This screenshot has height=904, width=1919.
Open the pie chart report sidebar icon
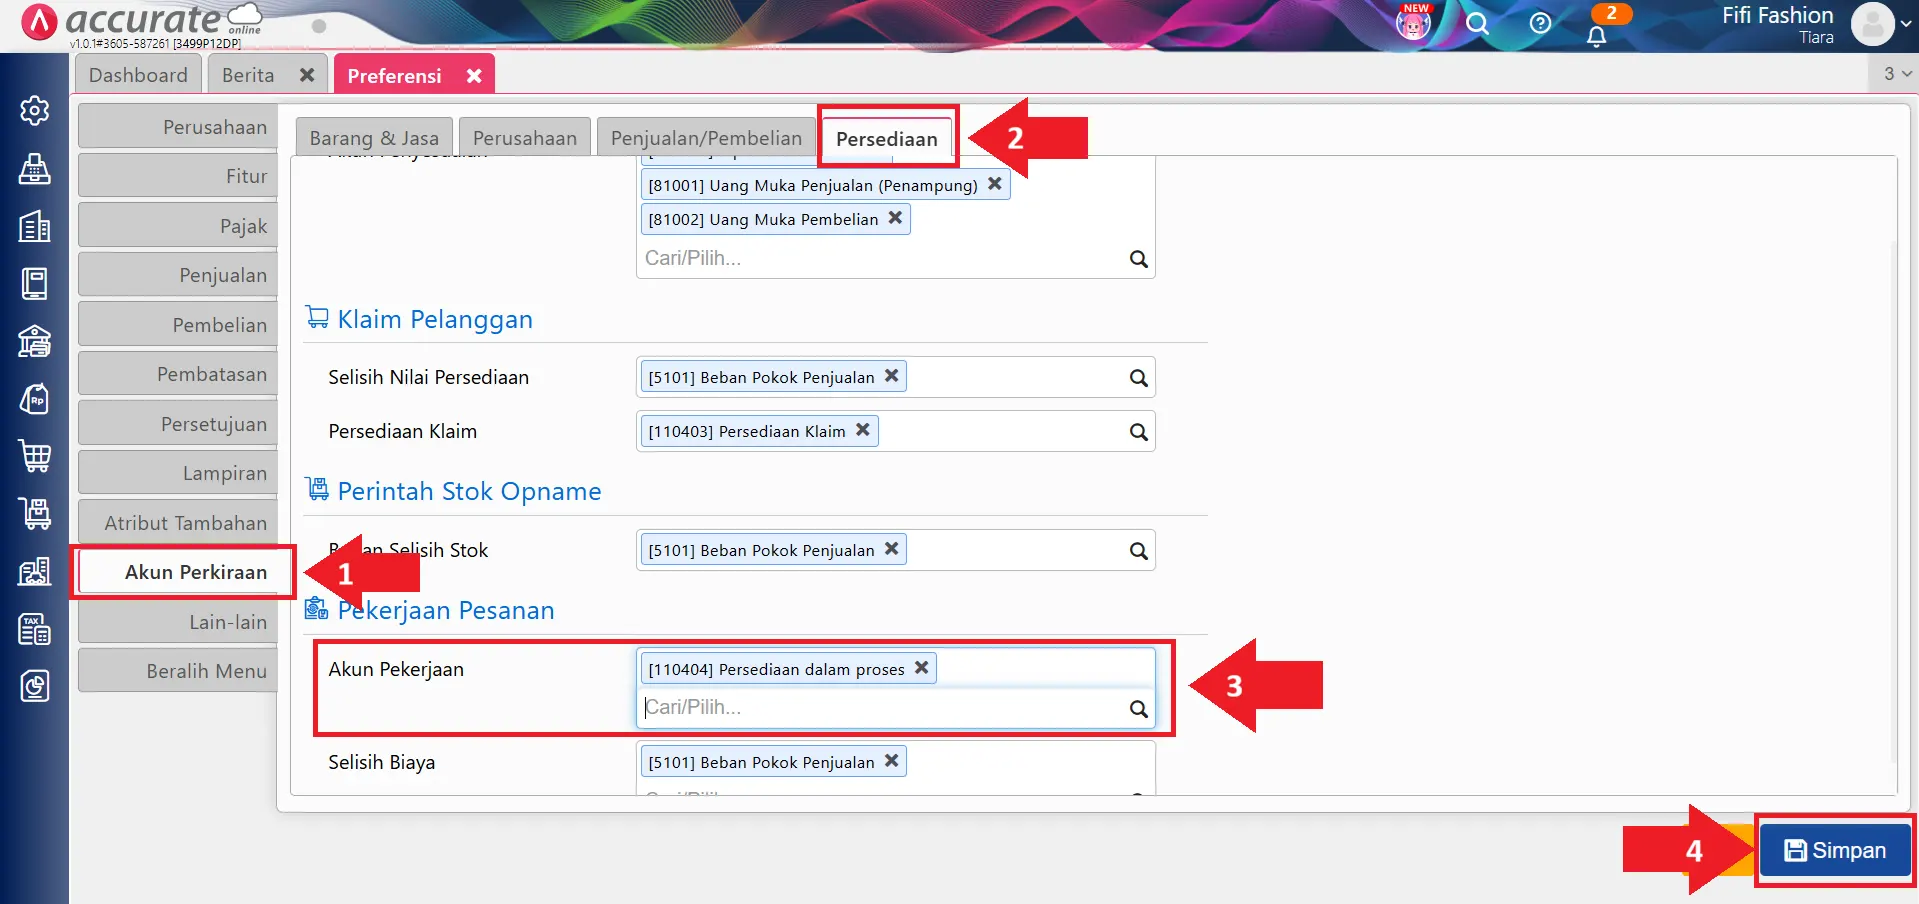[x=35, y=686]
